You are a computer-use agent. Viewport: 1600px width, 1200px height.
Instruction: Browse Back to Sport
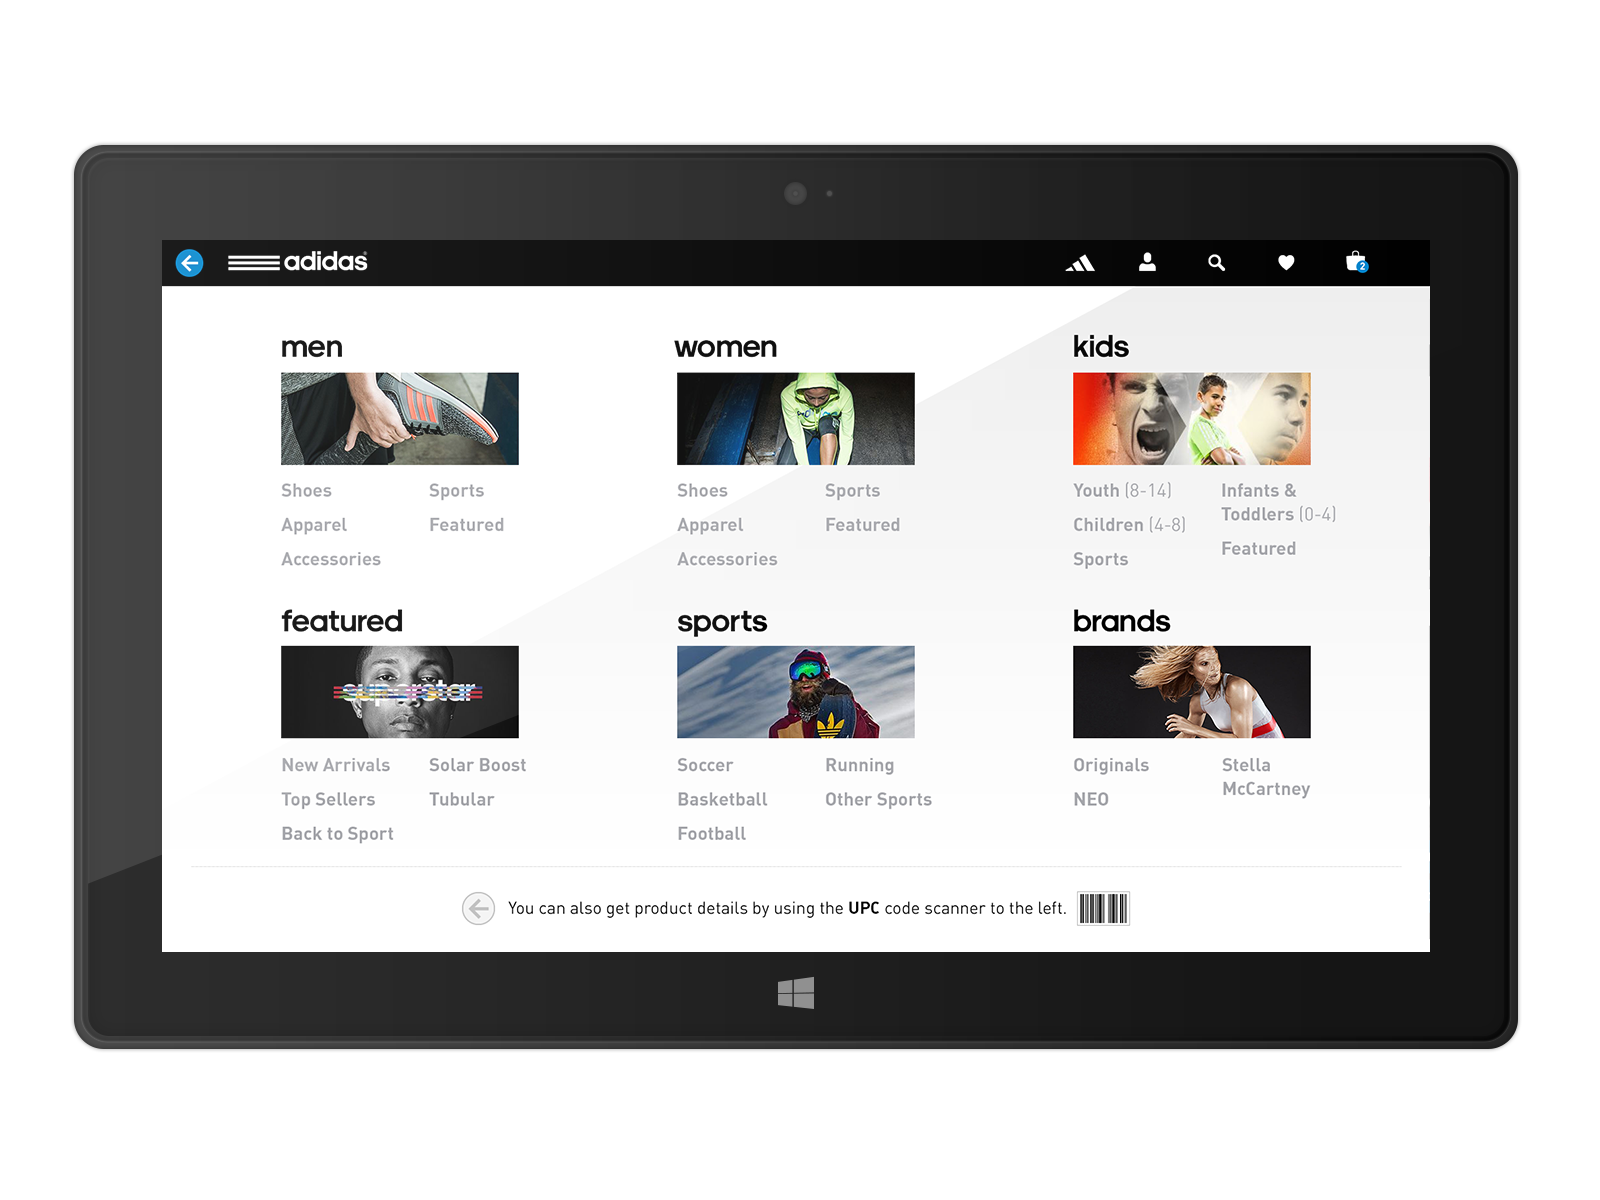click(338, 834)
